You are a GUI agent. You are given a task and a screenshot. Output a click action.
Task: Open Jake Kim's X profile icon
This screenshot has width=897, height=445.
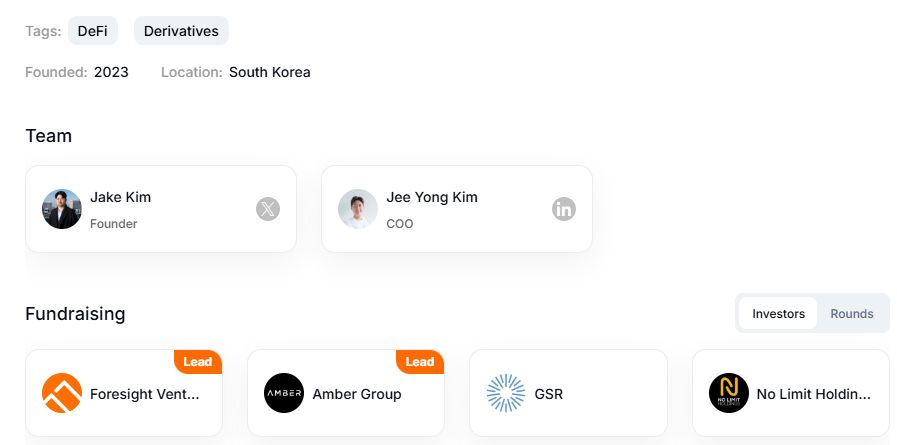(268, 209)
